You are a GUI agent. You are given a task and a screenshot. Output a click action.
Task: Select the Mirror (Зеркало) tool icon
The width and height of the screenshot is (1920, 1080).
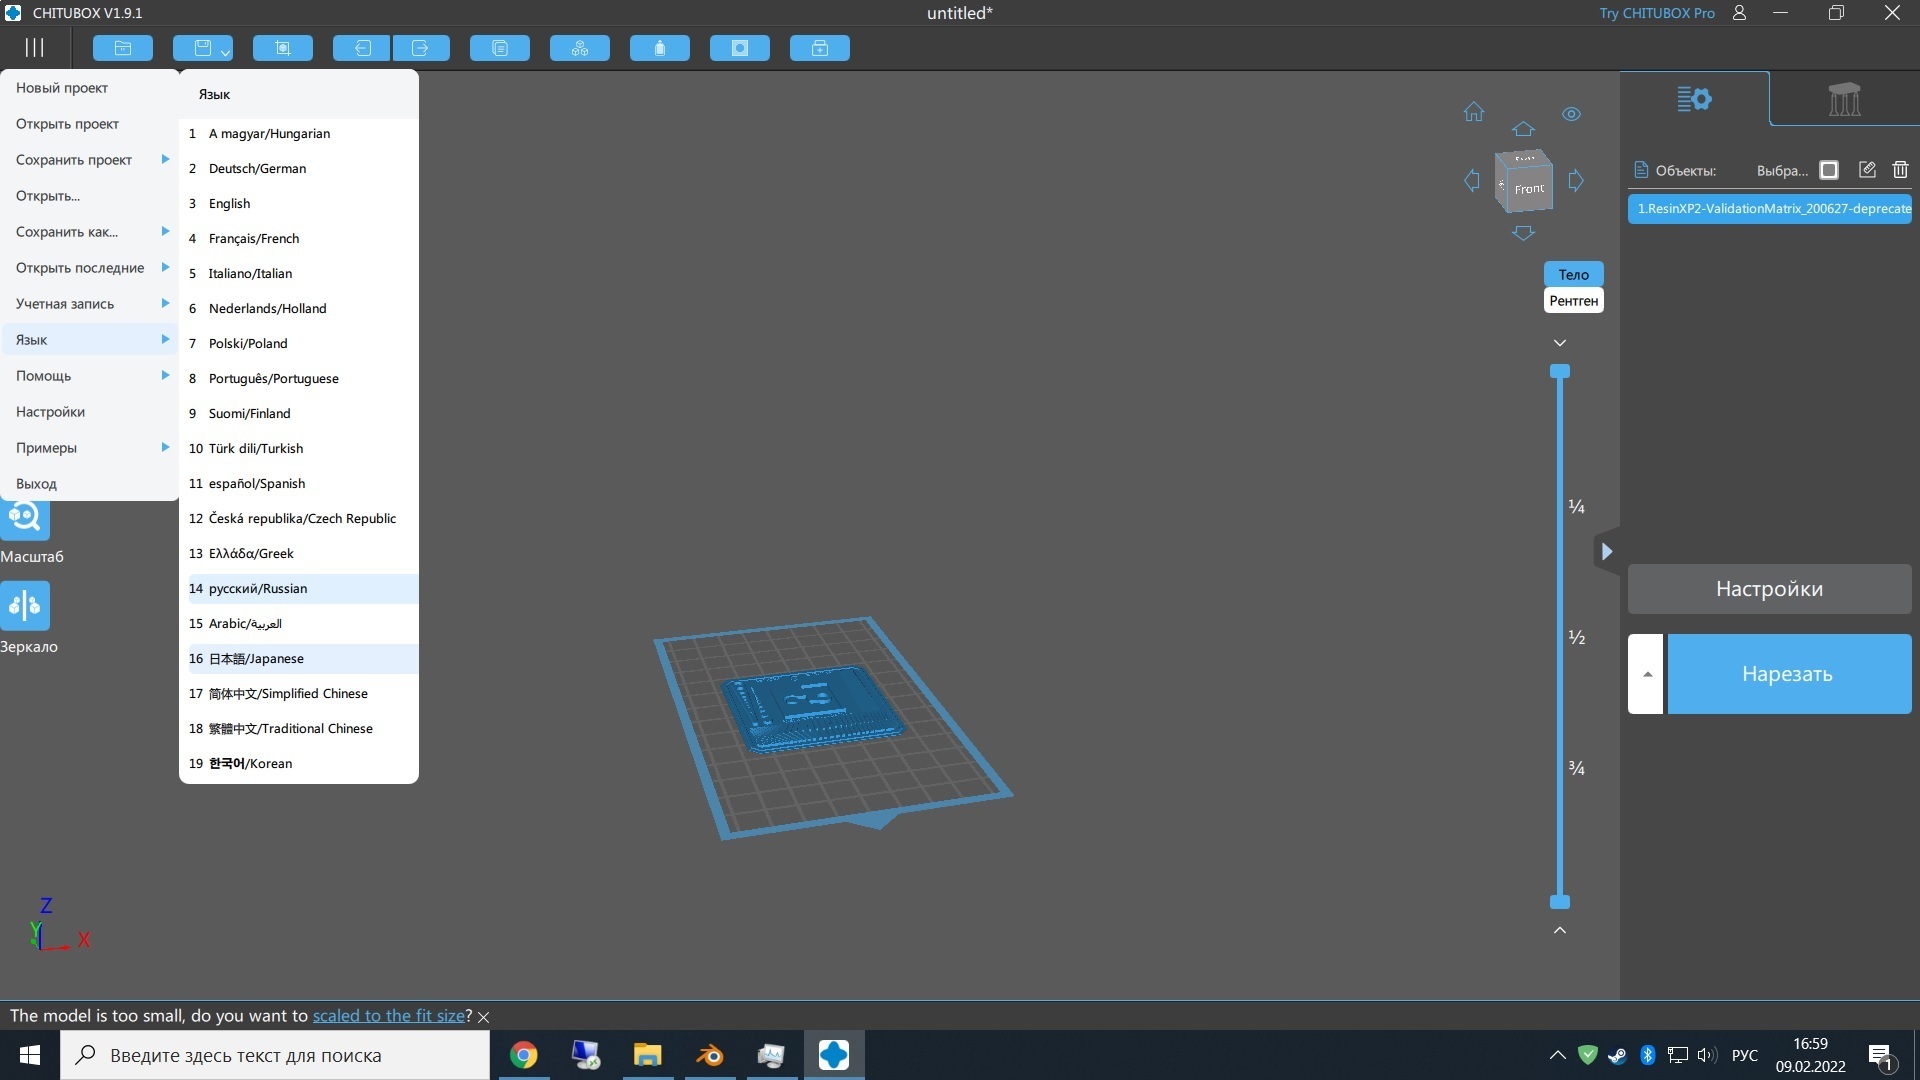25,605
